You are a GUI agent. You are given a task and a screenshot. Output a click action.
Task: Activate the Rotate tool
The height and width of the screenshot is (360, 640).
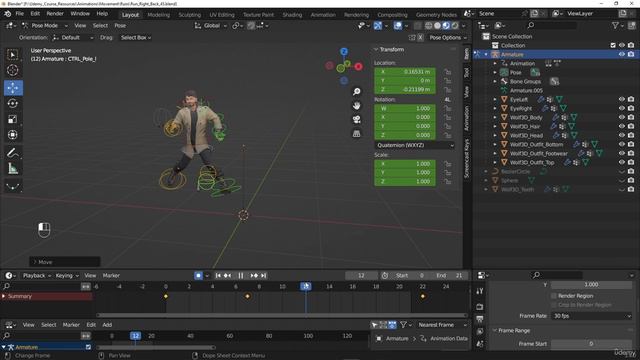point(13,103)
